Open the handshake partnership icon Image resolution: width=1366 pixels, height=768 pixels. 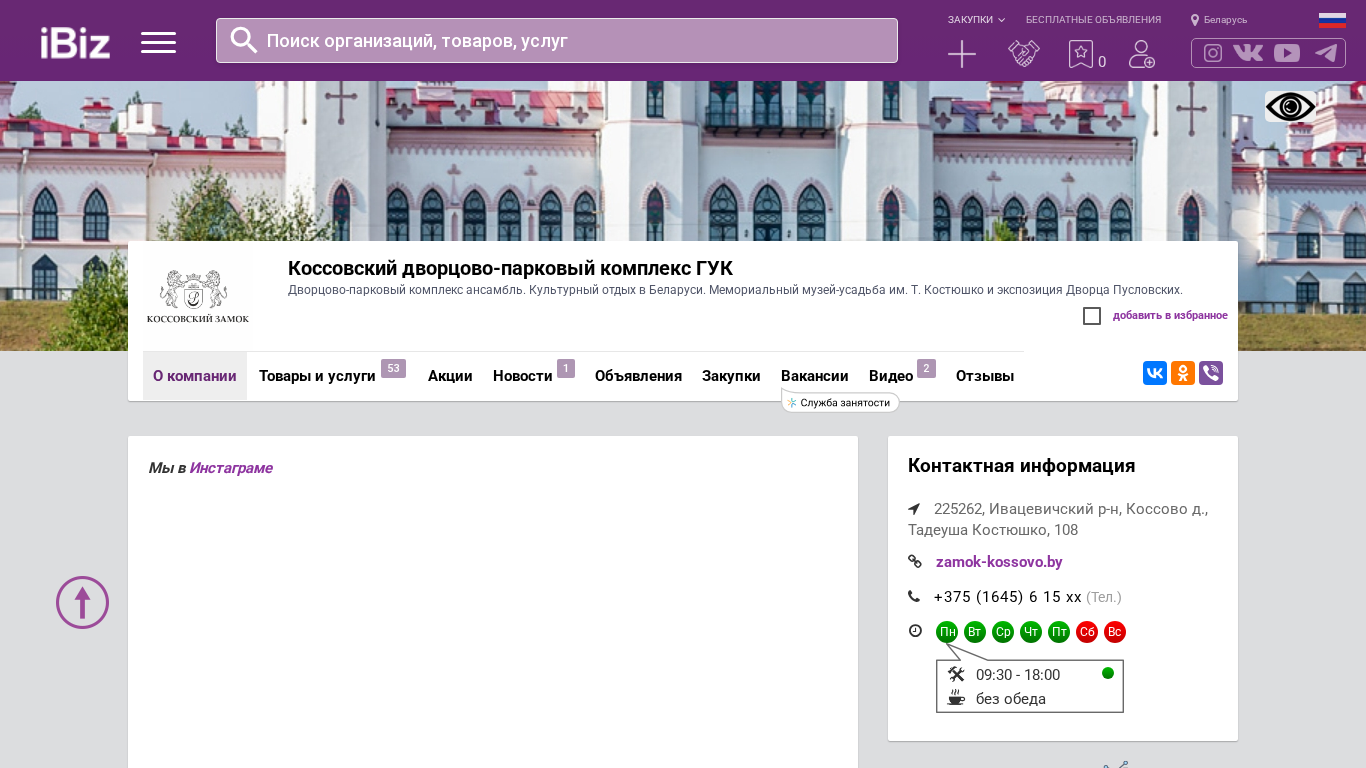[1023, 54]
